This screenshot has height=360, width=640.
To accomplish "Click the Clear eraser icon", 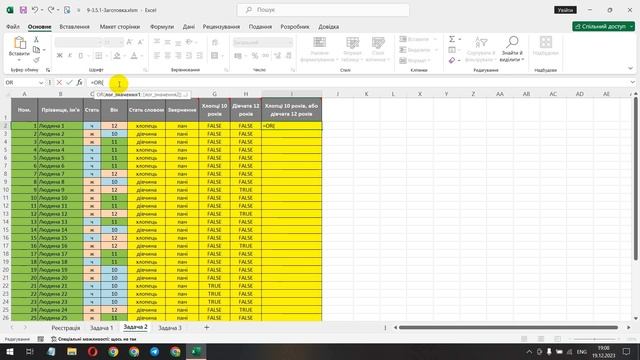I will tap(452, 60).
